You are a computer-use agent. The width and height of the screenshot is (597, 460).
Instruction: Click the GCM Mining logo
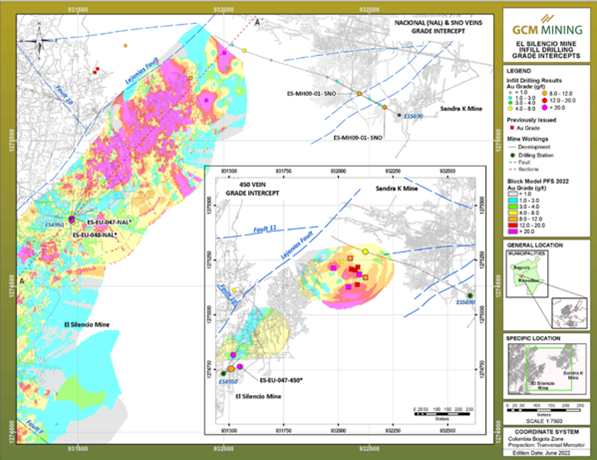[x=547, y=26]
